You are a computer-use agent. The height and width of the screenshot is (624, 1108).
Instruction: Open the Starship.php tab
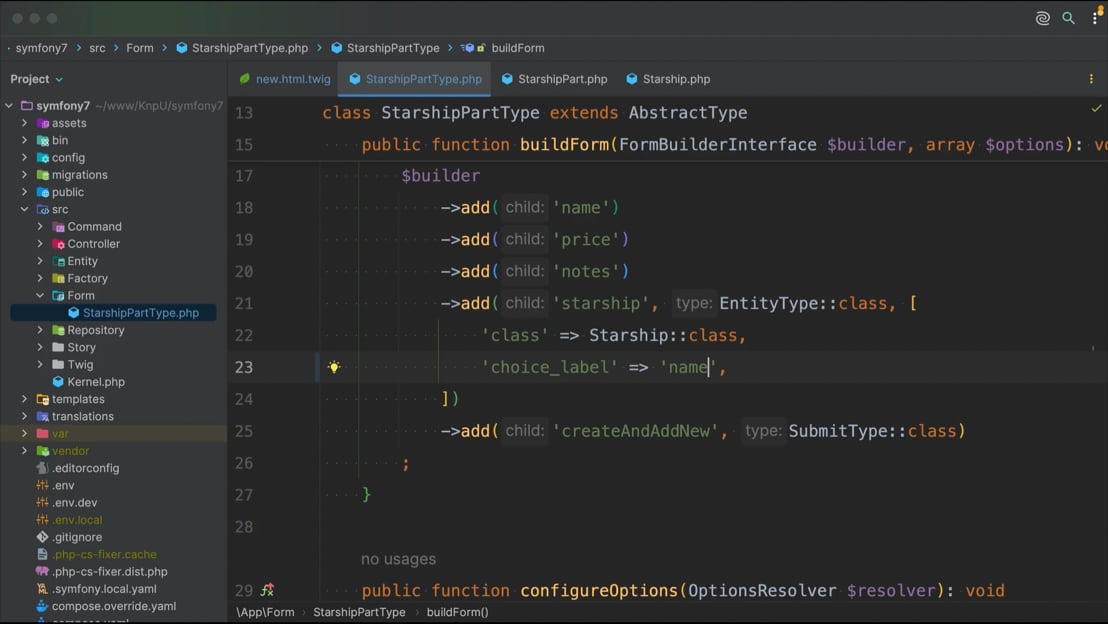pyautogui.click(x=668, y=79)
